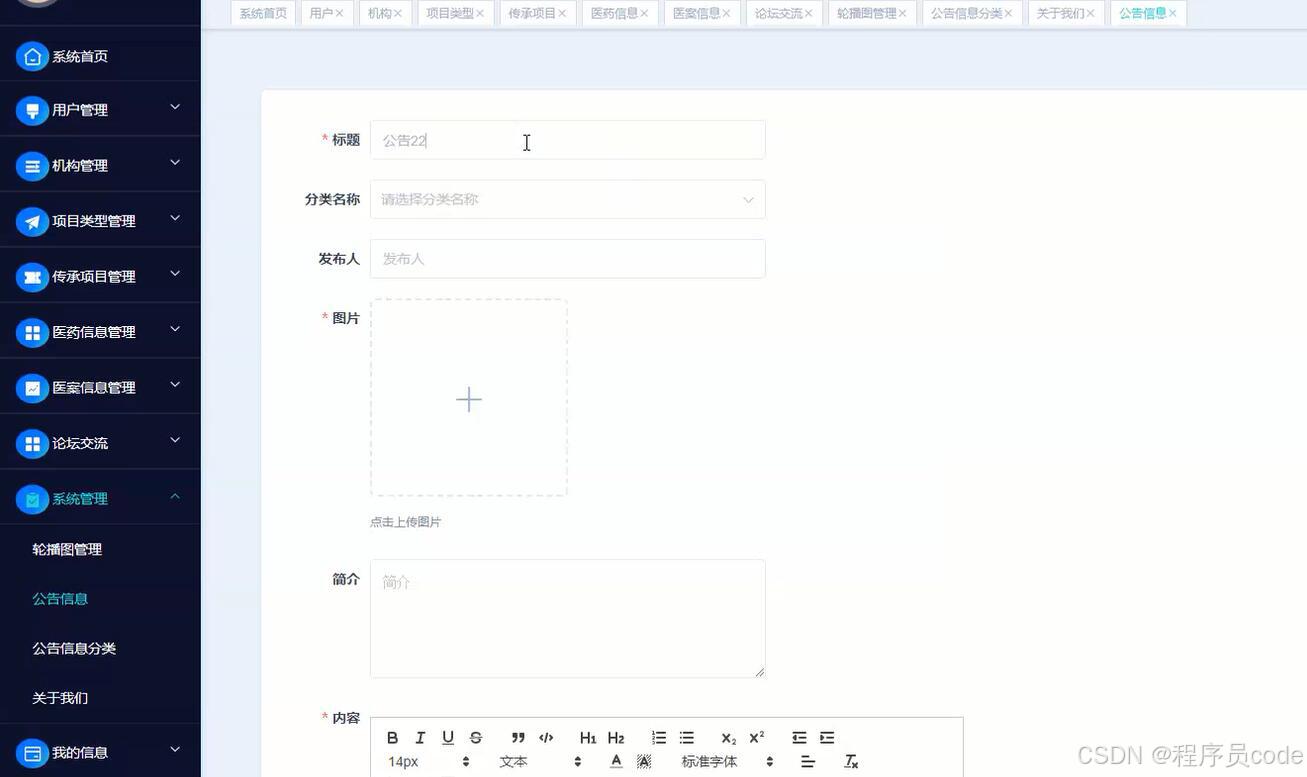Expand the 用户管理 sidebar menu
The width and height of the screenshot is (1307, 777).
[x=100, y=110]
